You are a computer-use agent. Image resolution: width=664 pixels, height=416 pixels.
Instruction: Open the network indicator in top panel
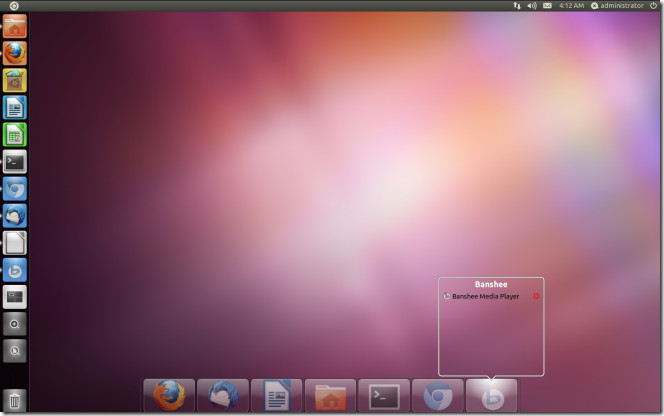(x=517, y=6)
